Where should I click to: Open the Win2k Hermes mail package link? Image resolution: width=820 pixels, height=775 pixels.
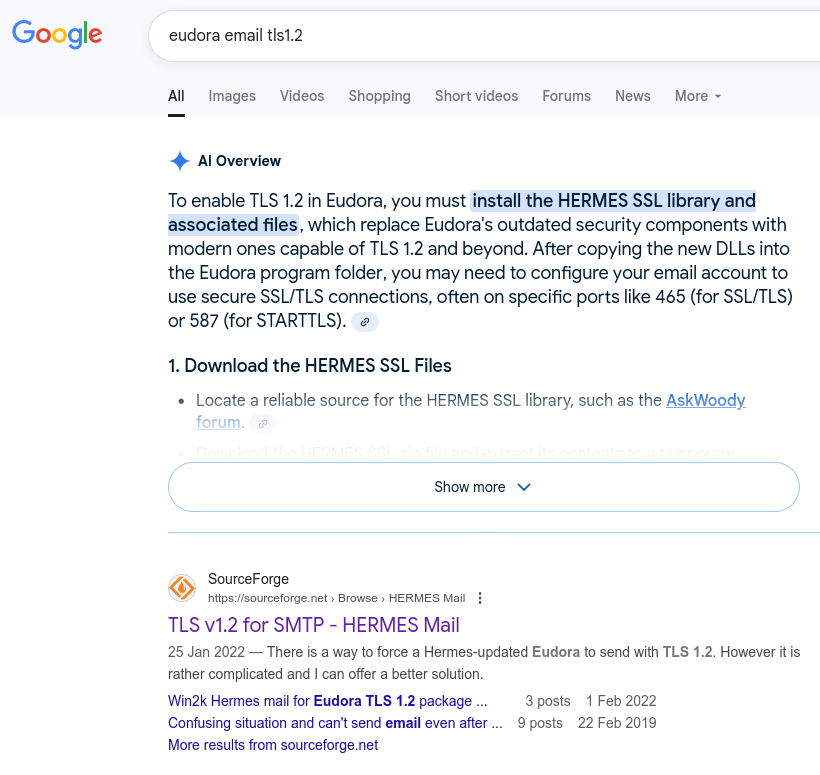[x=327, y=700]
